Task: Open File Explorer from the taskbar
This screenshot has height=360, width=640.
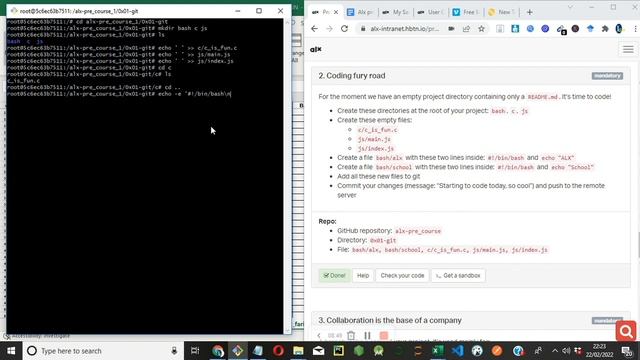Action: (x=298, y=351)
